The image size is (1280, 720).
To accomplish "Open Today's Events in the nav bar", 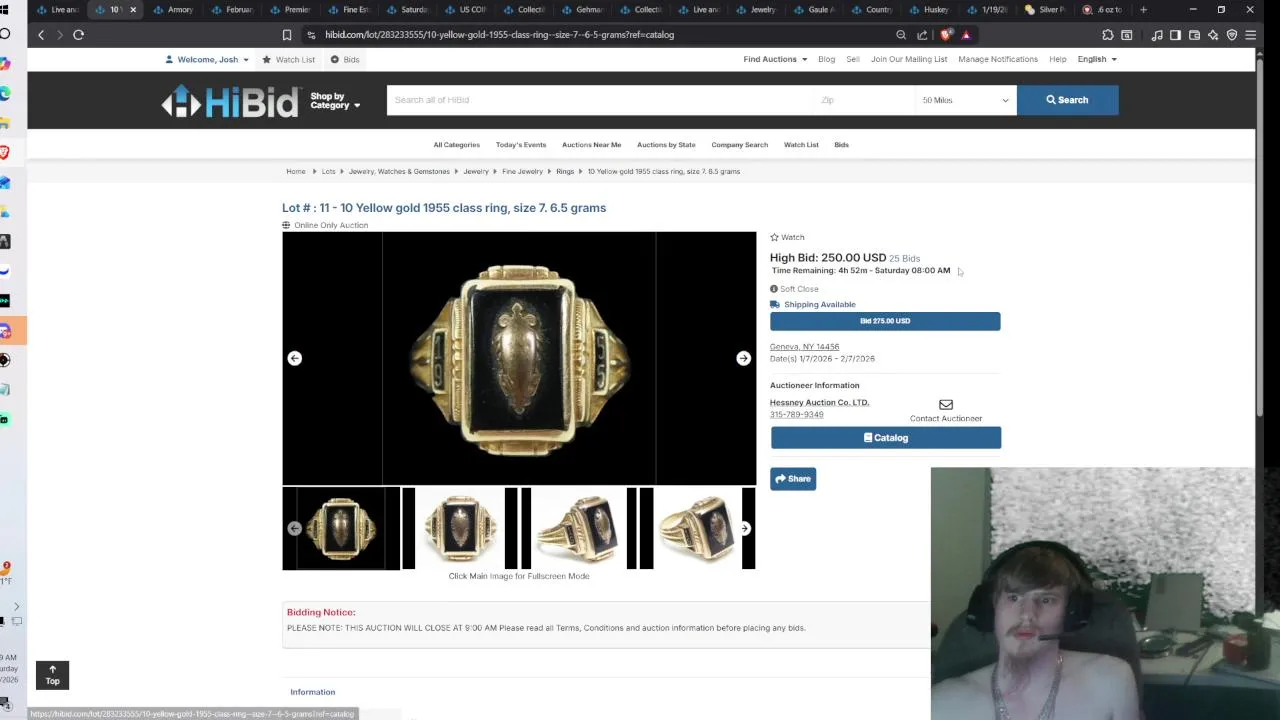I will [521, 145].
